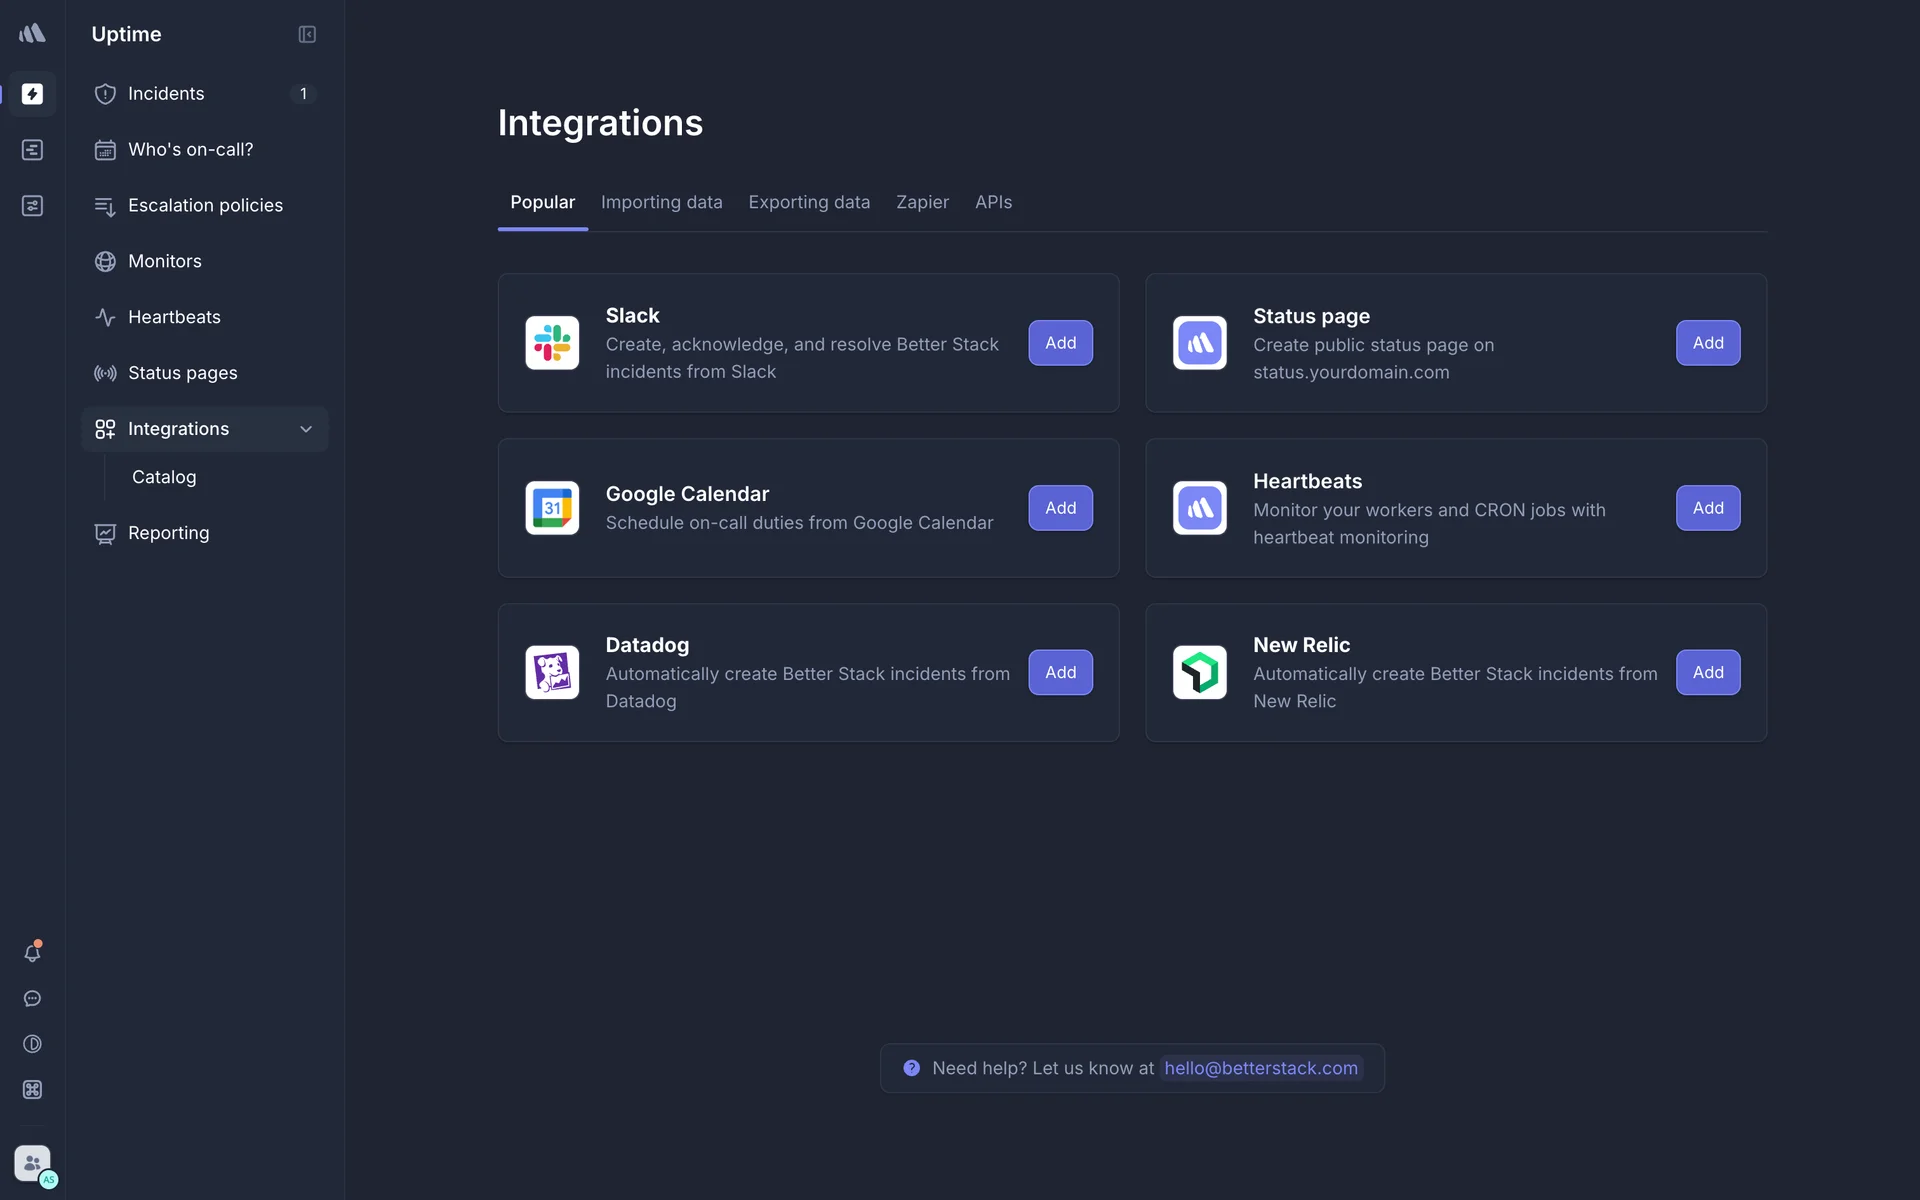Screen dimensions: 1920x1200
Task: Click the Better Stack logo icon
Action: click(x=32, y=34)
